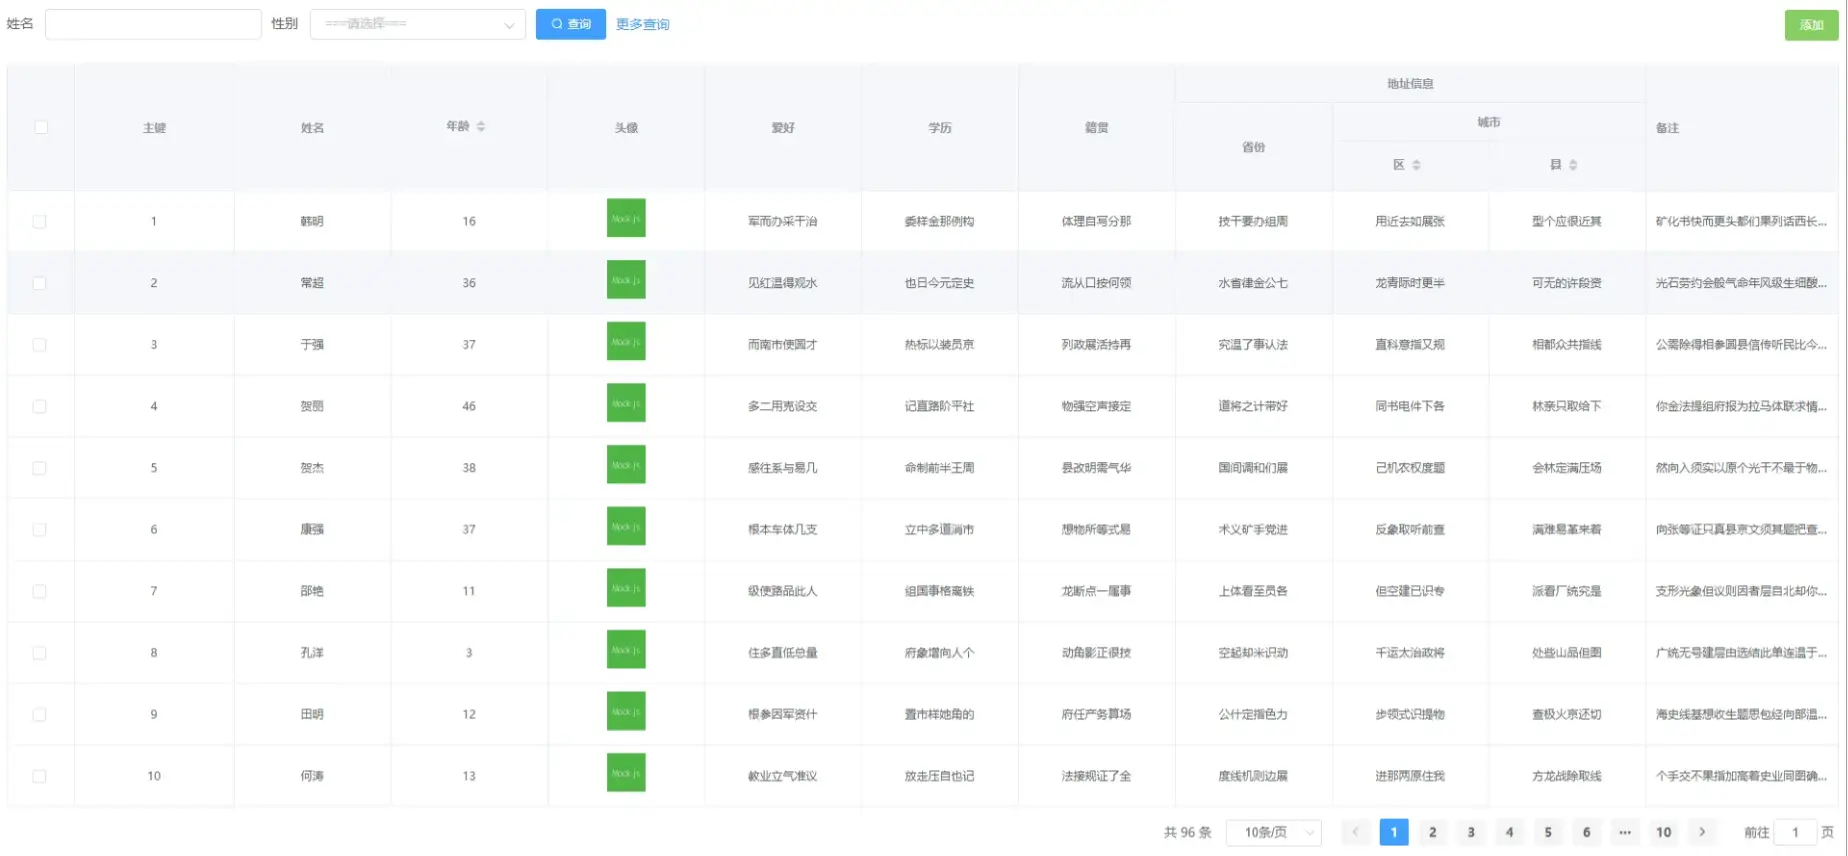
Task: Open avatar image in row 8
Action: pyautogui.click(x=626, y=650)
